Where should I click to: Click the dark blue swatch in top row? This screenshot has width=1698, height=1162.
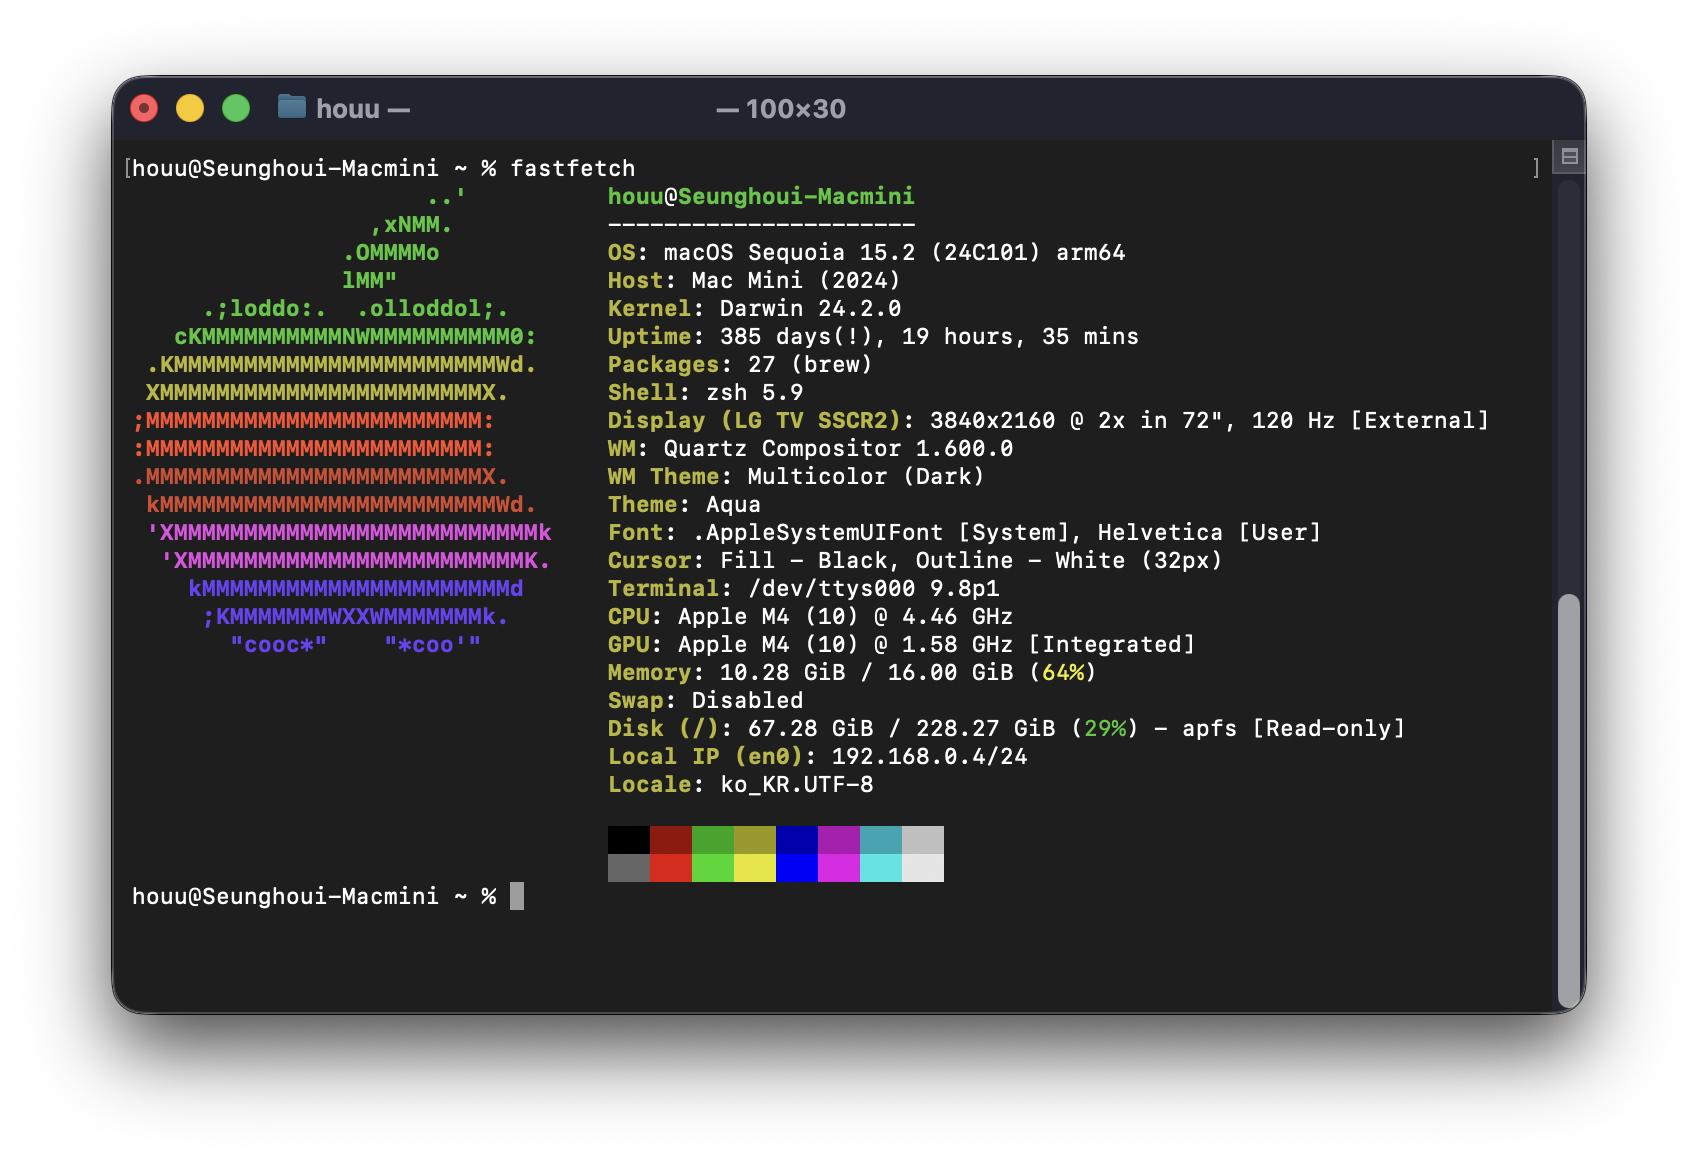[796, 840]
